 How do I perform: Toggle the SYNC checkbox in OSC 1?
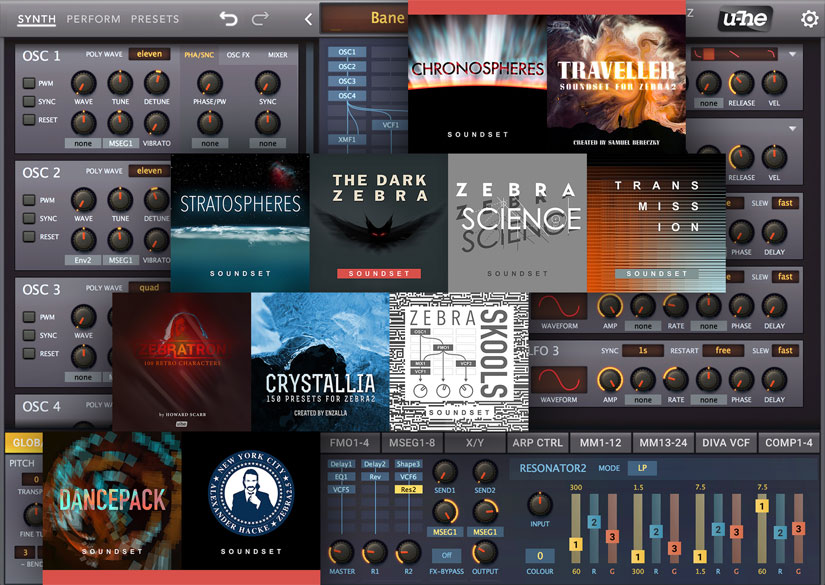[x=29, y=102]
